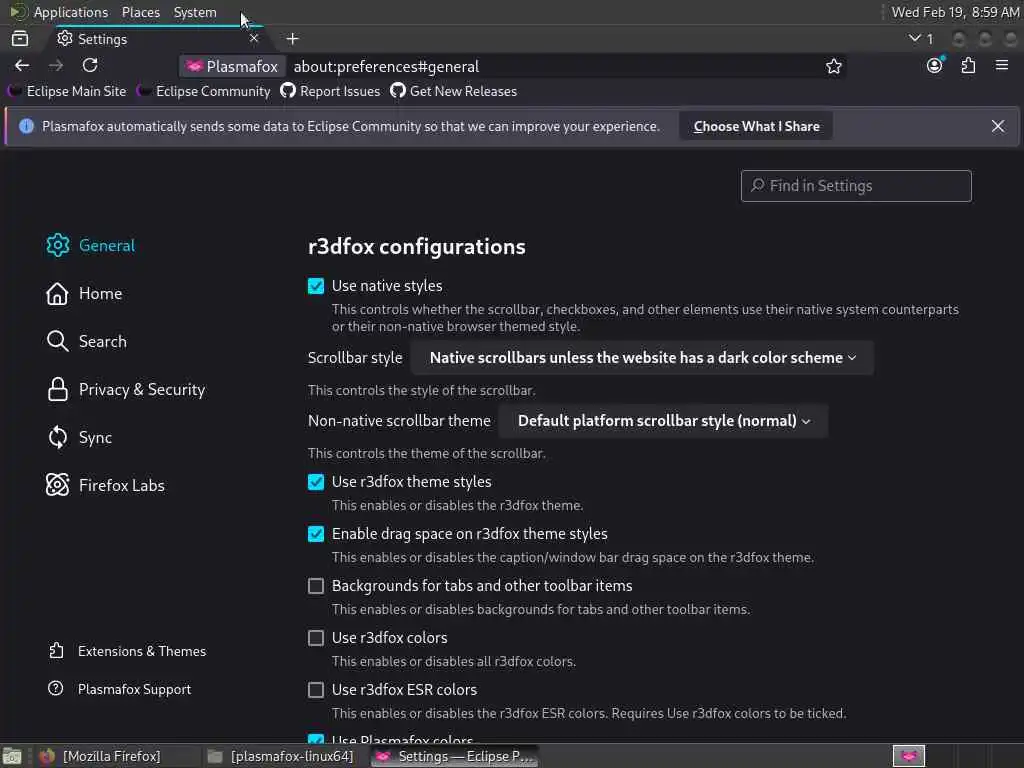Close the Settings tab
This screenshot has width=1024, height=768.
[x=254, y=39]
